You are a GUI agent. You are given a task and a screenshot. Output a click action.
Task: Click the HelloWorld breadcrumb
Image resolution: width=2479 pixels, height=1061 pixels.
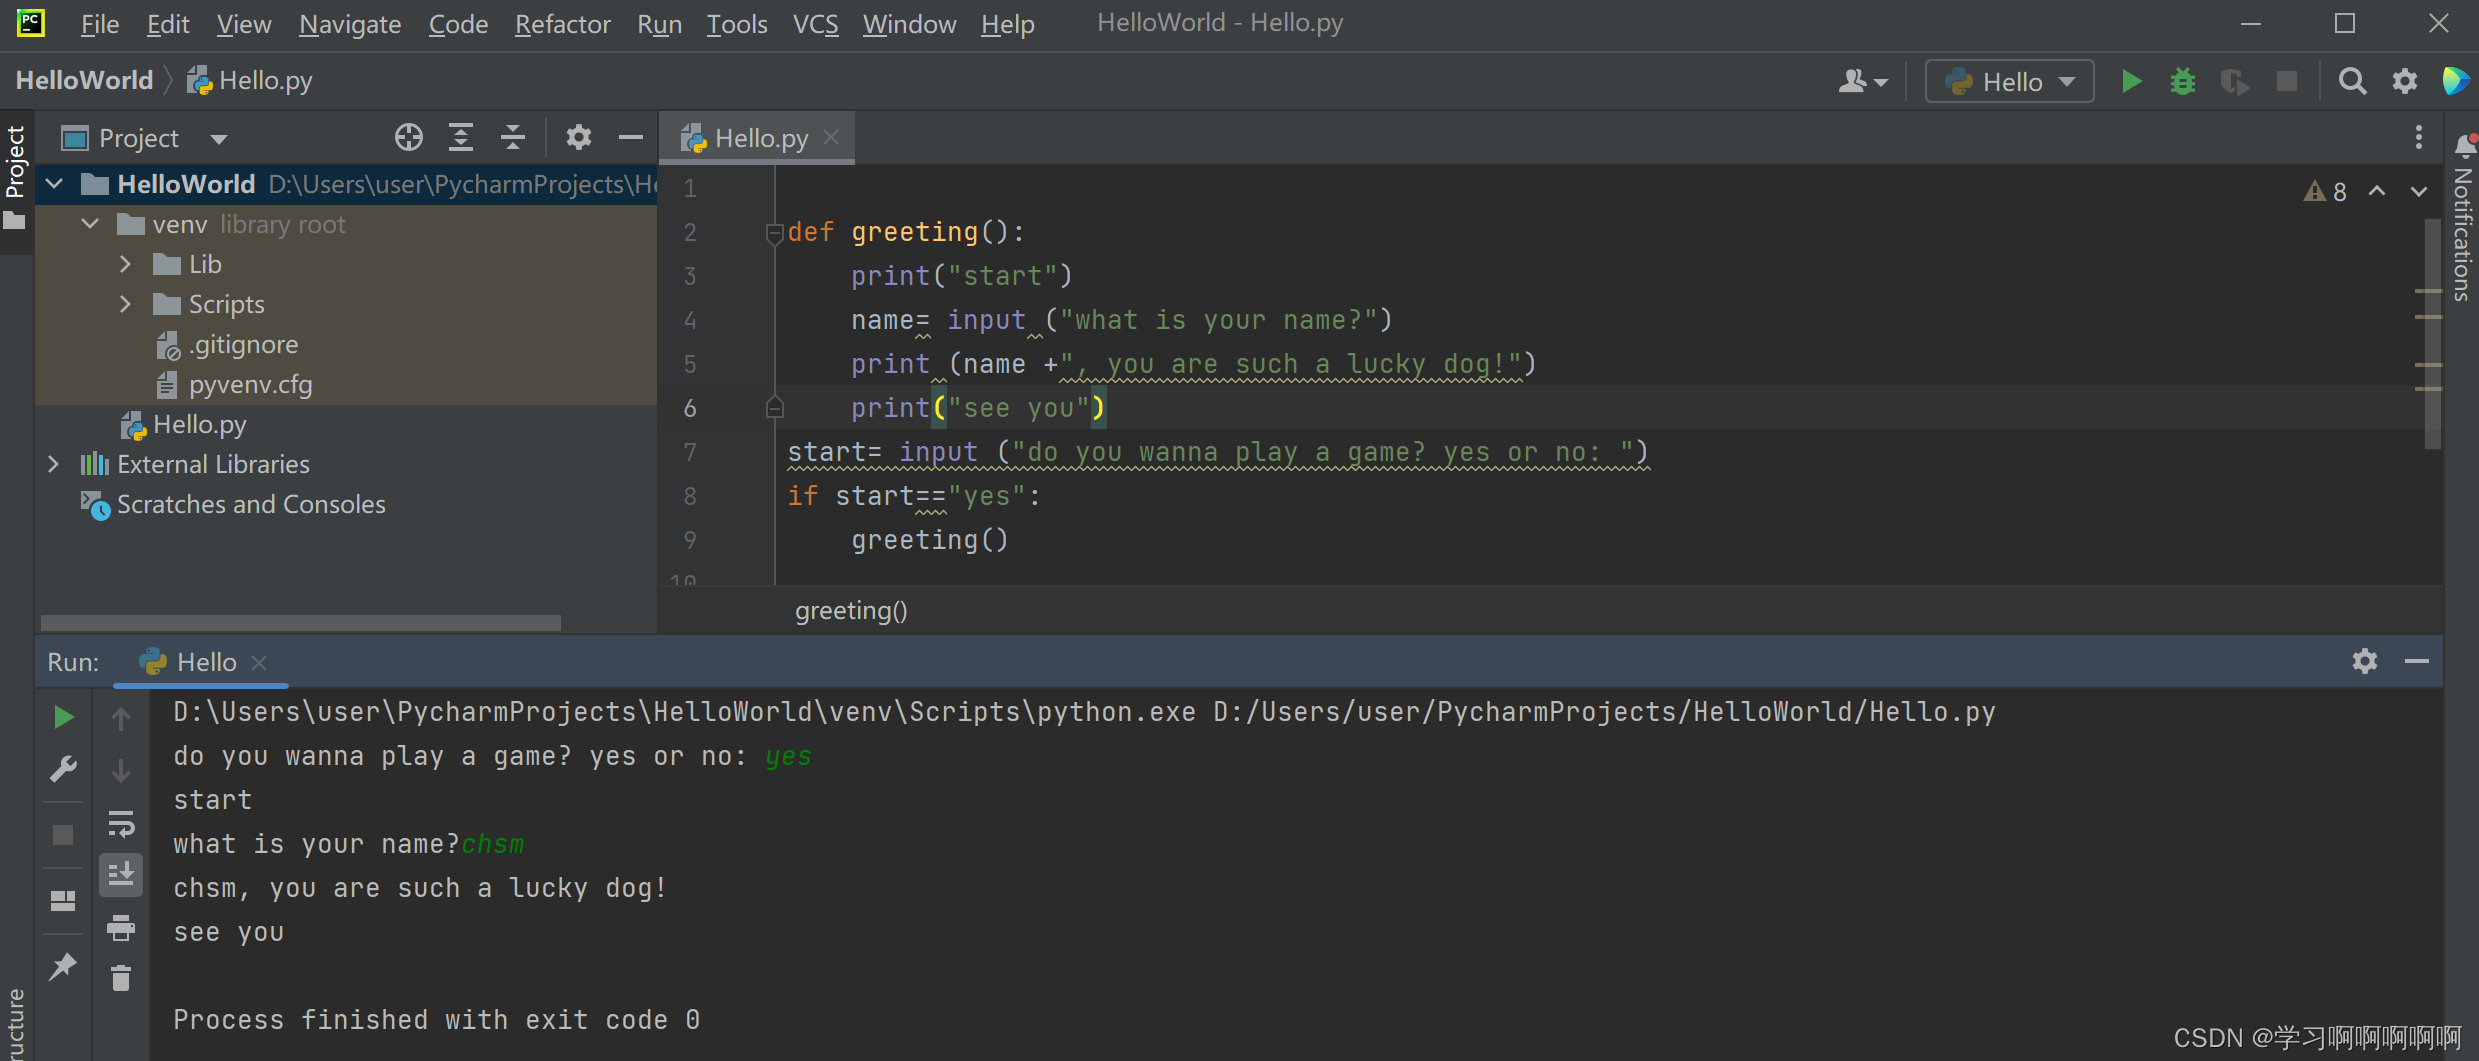84,80
